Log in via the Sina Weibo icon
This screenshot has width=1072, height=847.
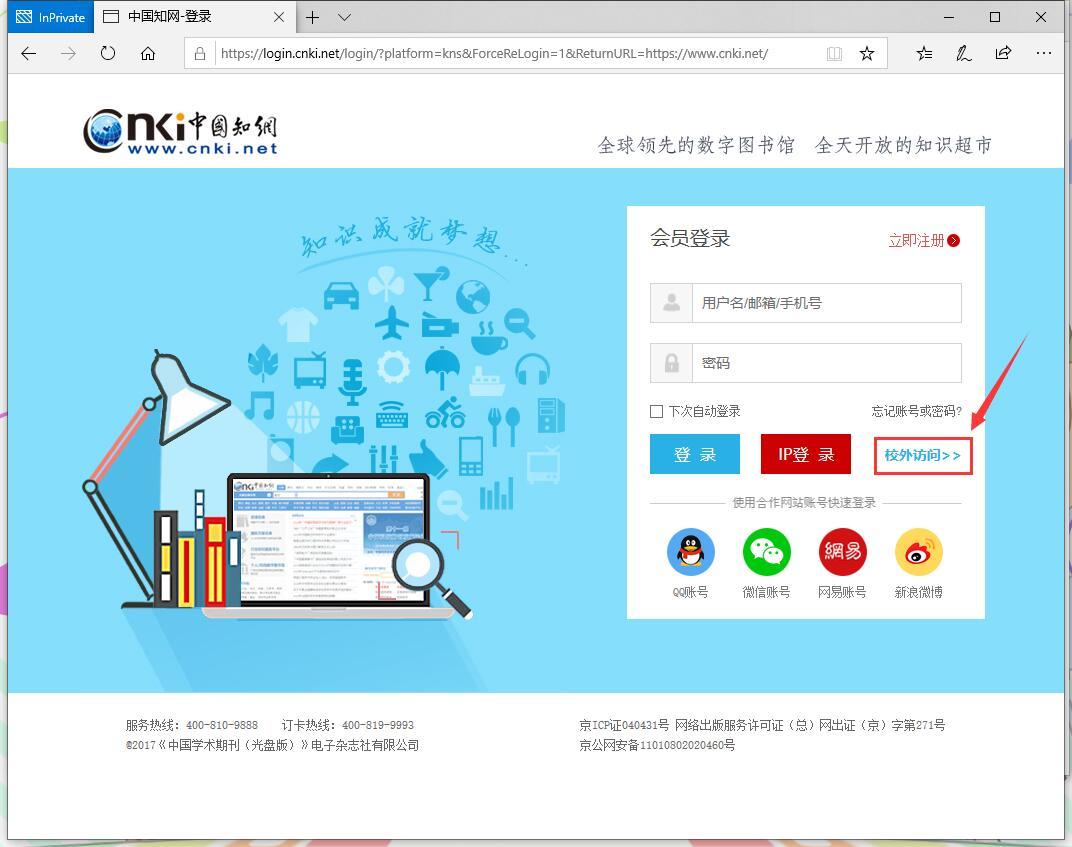pos(918,551)
